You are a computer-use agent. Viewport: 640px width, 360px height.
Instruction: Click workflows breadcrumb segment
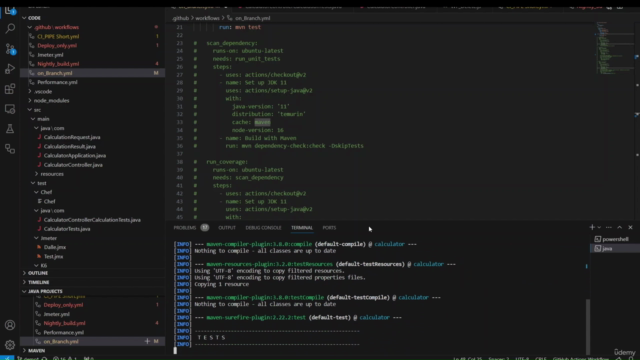click(x=207, y=18)
